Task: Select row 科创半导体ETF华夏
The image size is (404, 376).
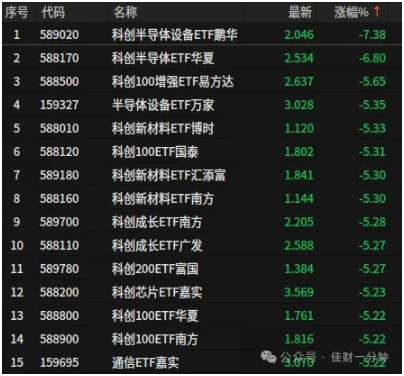Action: [x=202, y=58]
